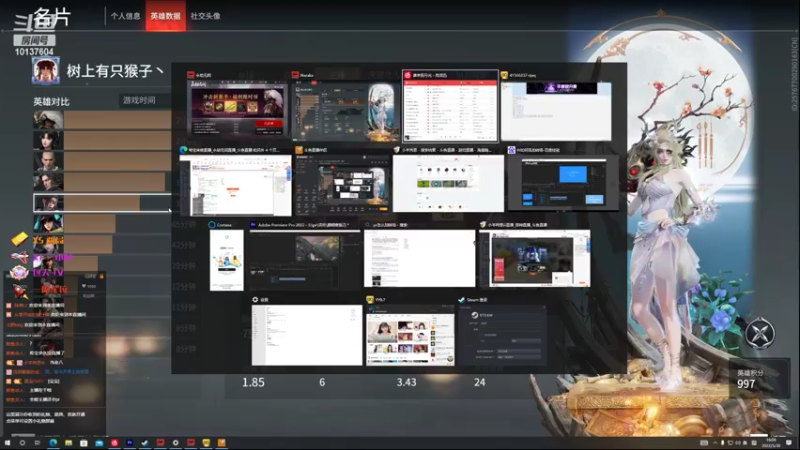
Task: Open the Cortana window thumbnail
Action: click(x=227, y=260)
